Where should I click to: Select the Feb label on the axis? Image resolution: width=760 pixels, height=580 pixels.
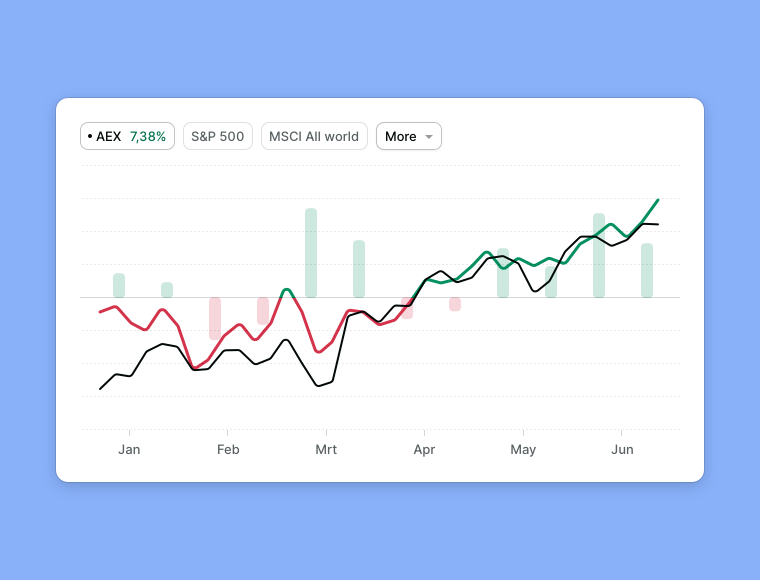click(228, 450)
